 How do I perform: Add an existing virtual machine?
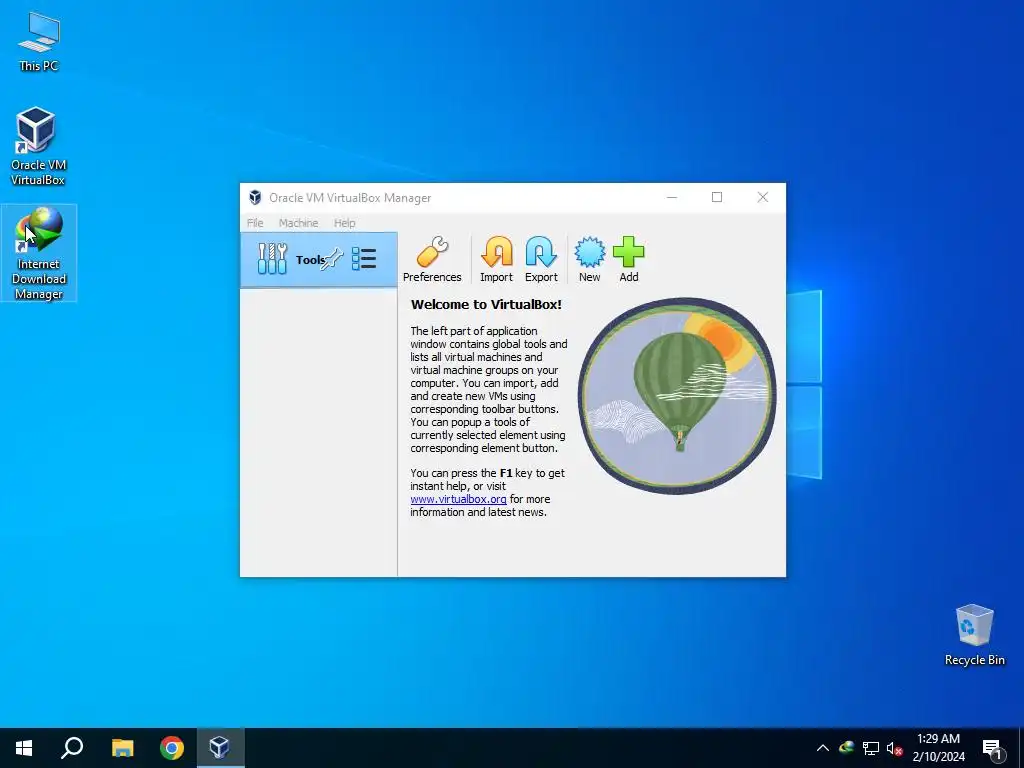(x=628, y=260)
